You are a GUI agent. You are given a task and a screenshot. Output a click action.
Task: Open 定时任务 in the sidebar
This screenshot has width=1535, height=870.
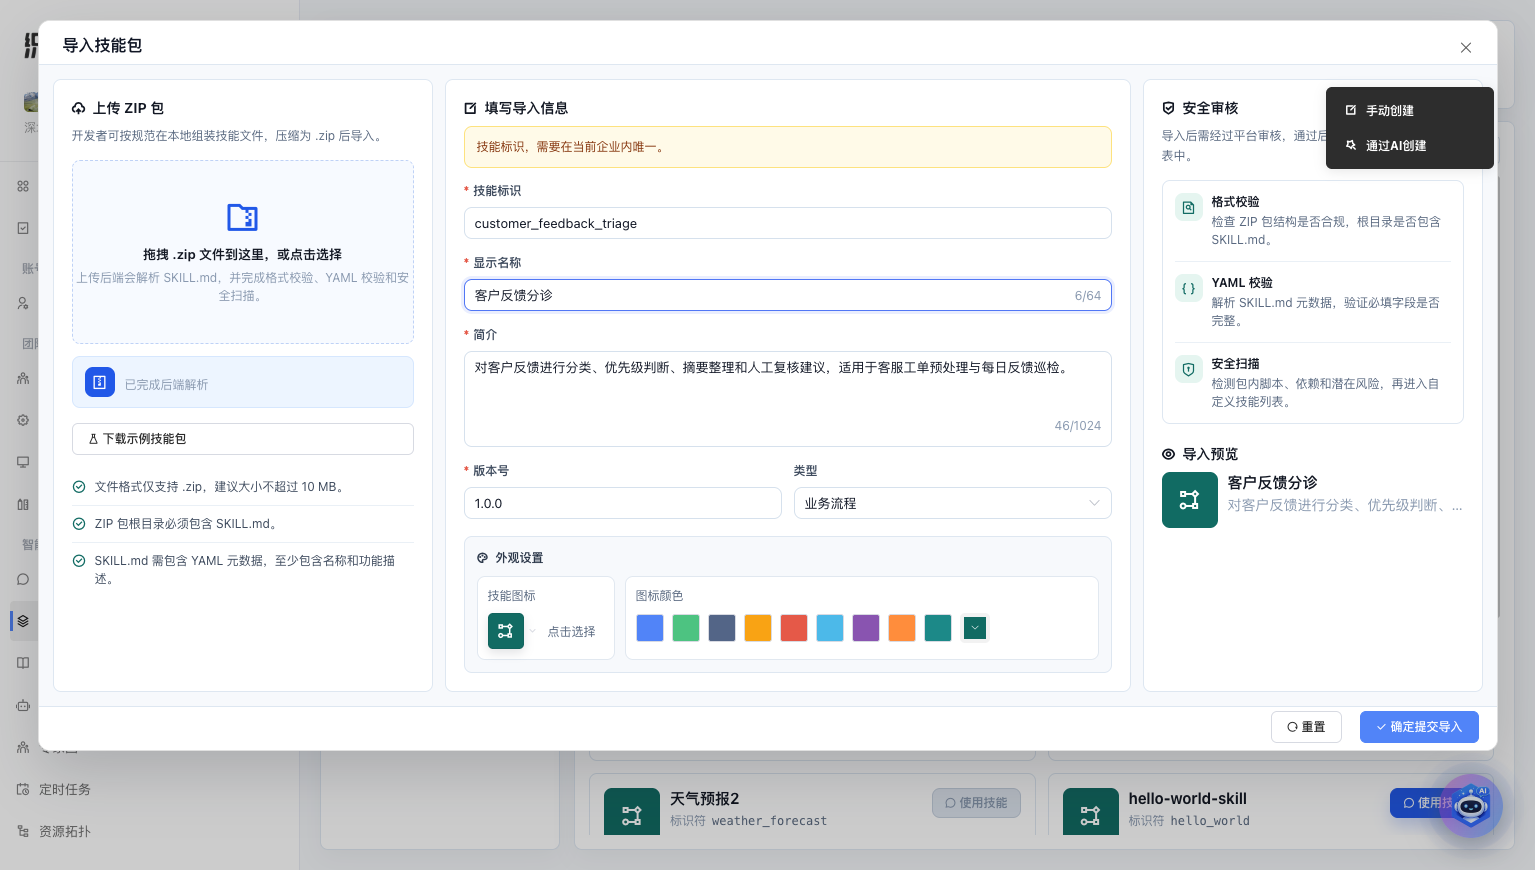65,789
